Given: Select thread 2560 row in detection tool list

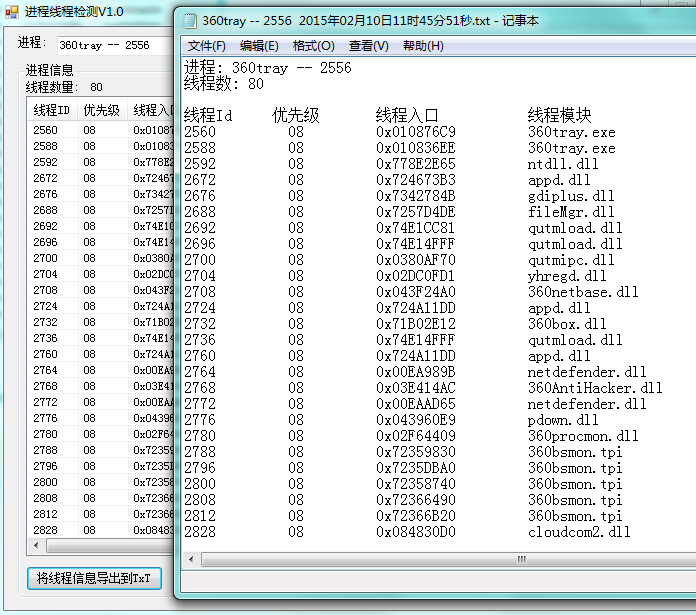Looking at the screenshot, I should 101,130.
